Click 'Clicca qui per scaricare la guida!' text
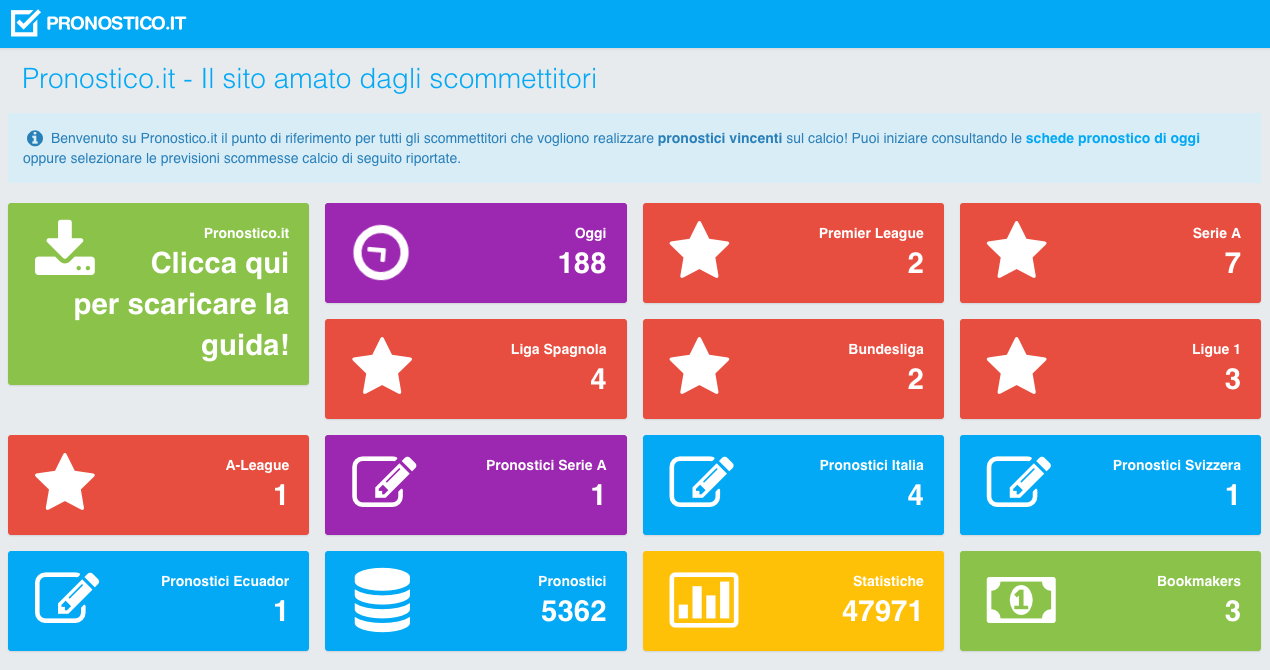The height and width of the screenshot is (670, 1270). pyautogui.click(x=182, y=304)
